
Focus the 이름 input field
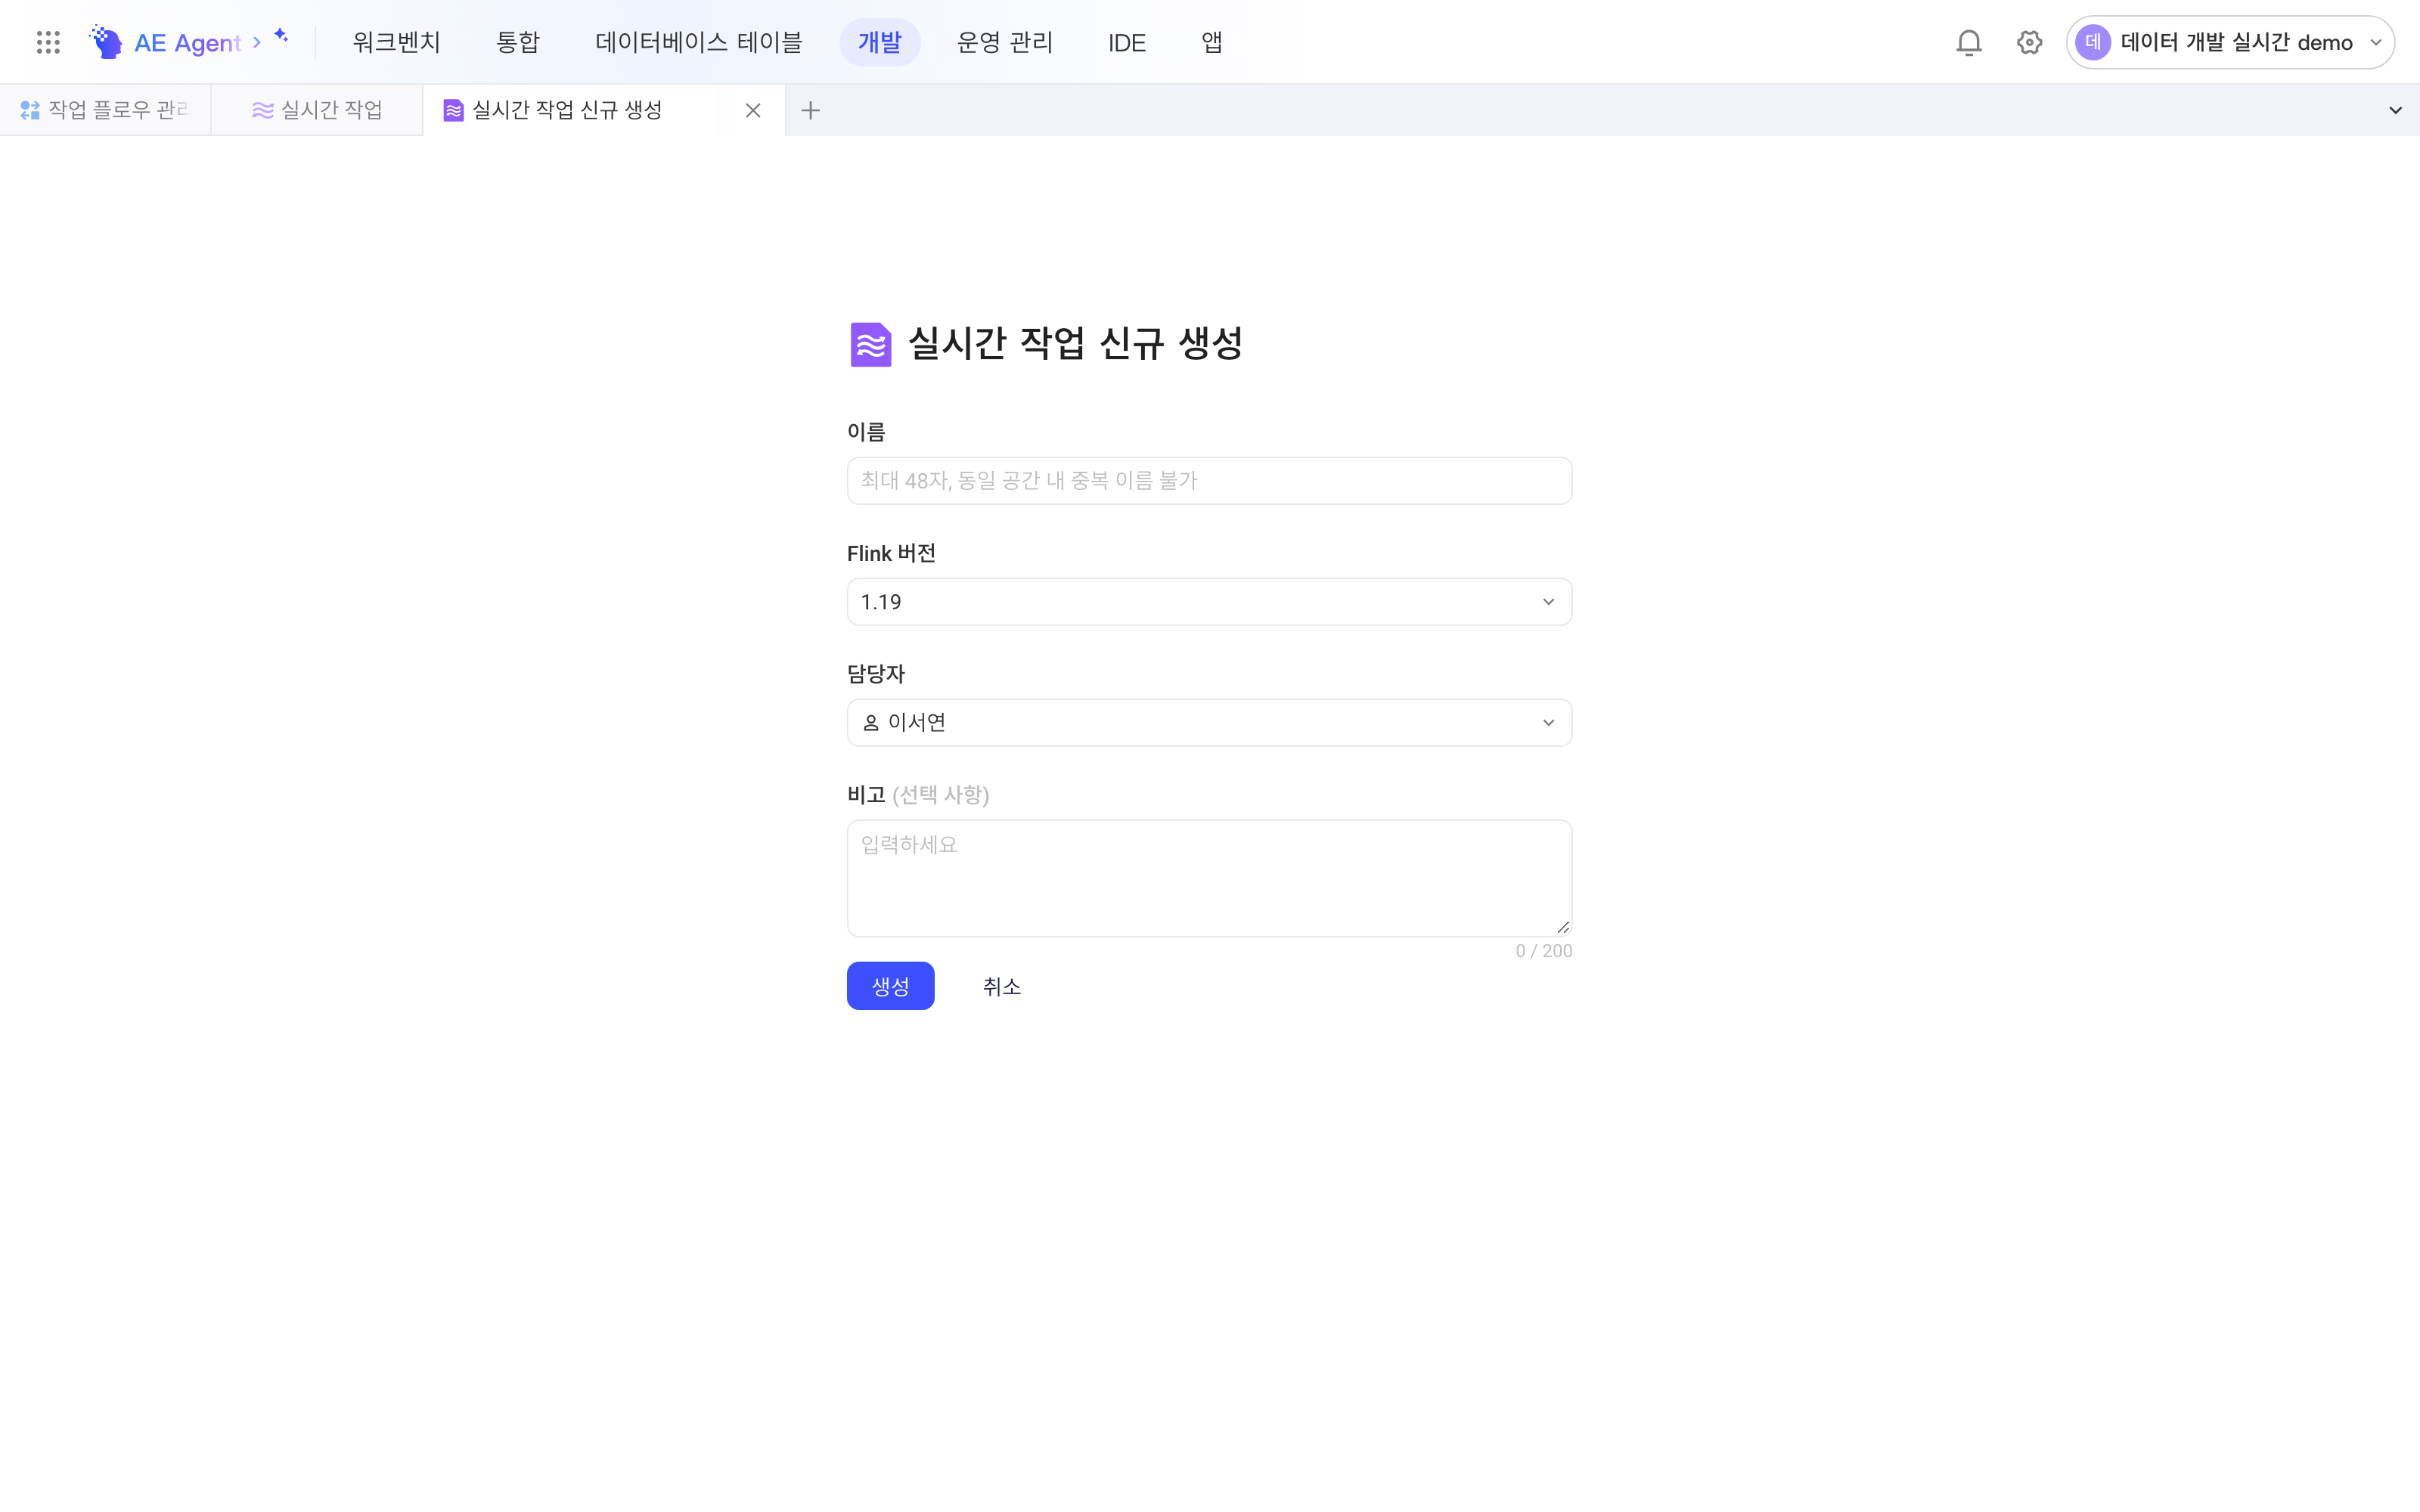(x=1209, y=481)
